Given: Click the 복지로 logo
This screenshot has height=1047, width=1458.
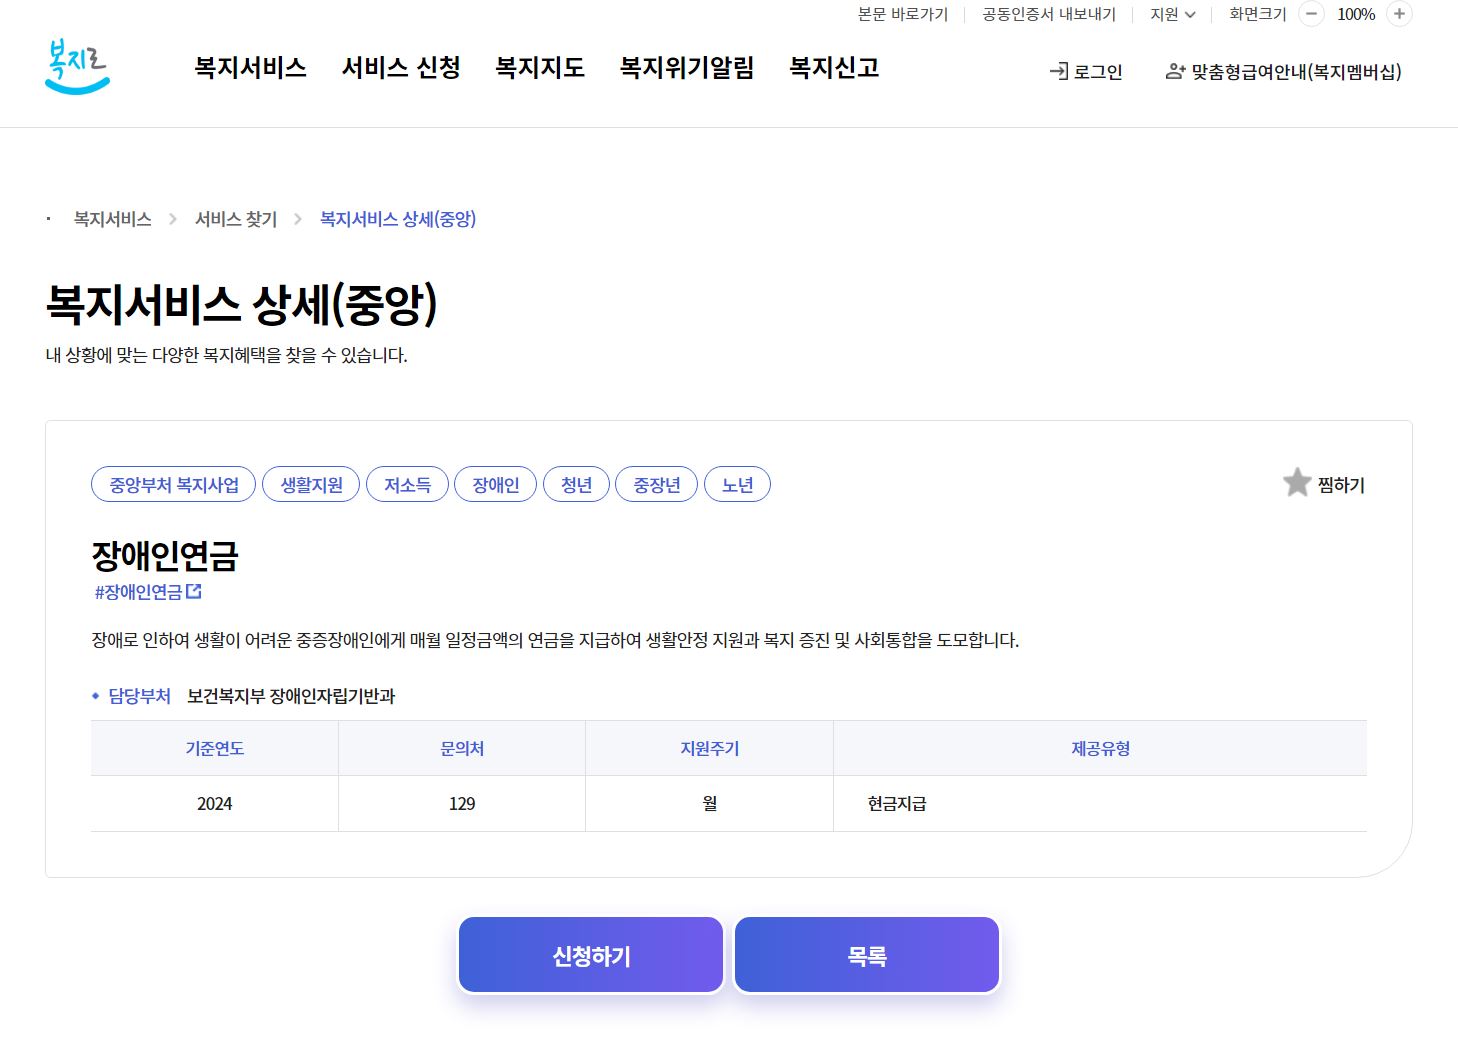Looking at the screenshot, I should [78, 64].
